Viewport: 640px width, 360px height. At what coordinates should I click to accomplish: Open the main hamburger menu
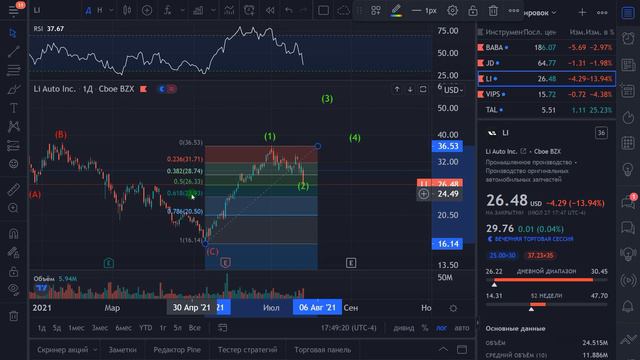(x=13, y=11)
